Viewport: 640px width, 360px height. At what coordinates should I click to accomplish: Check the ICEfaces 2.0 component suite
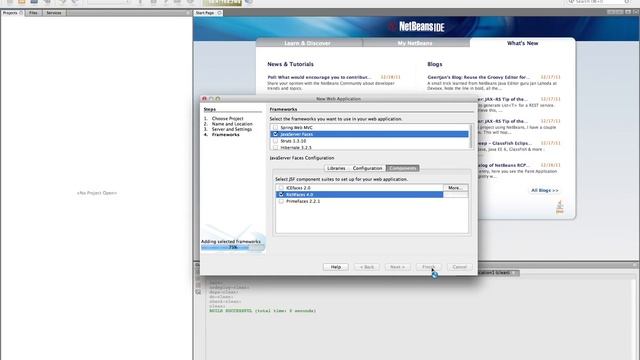point(281,188)
